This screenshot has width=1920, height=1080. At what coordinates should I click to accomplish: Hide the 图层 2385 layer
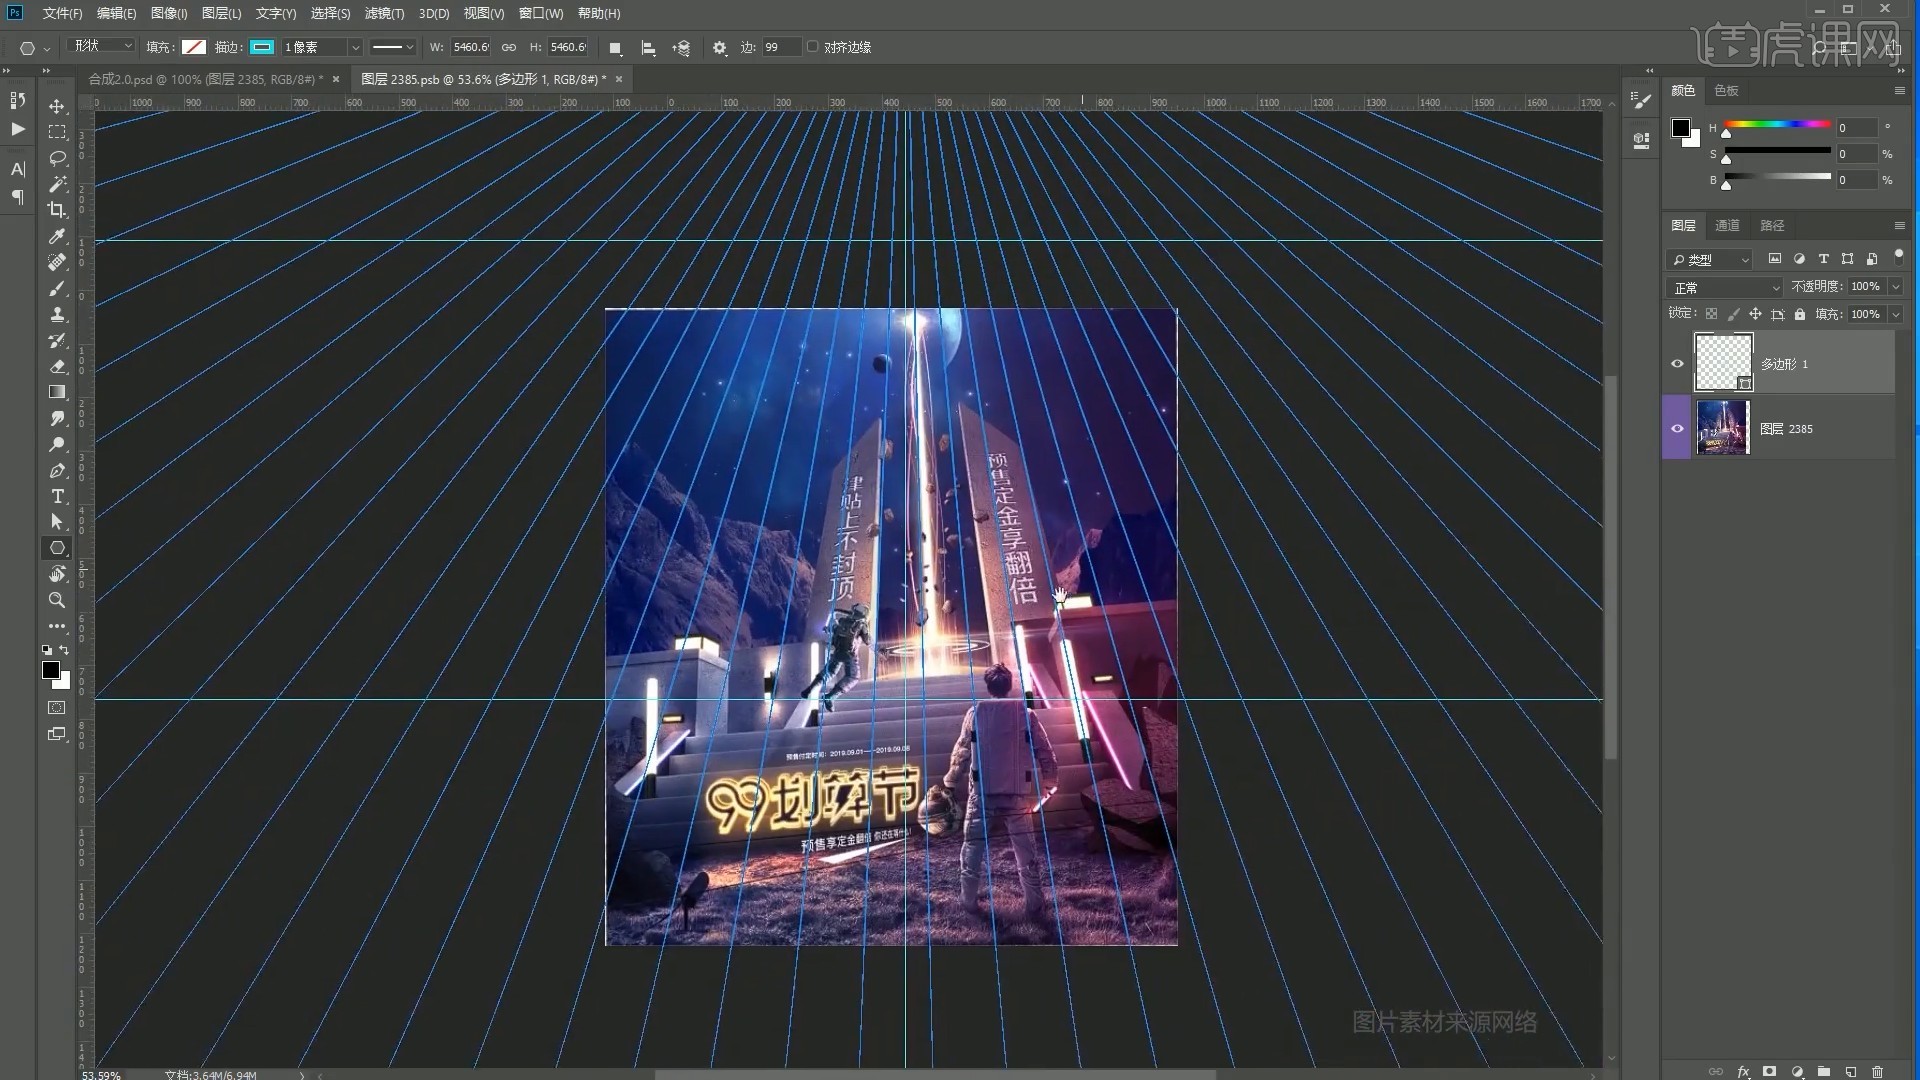point(1677,428)
